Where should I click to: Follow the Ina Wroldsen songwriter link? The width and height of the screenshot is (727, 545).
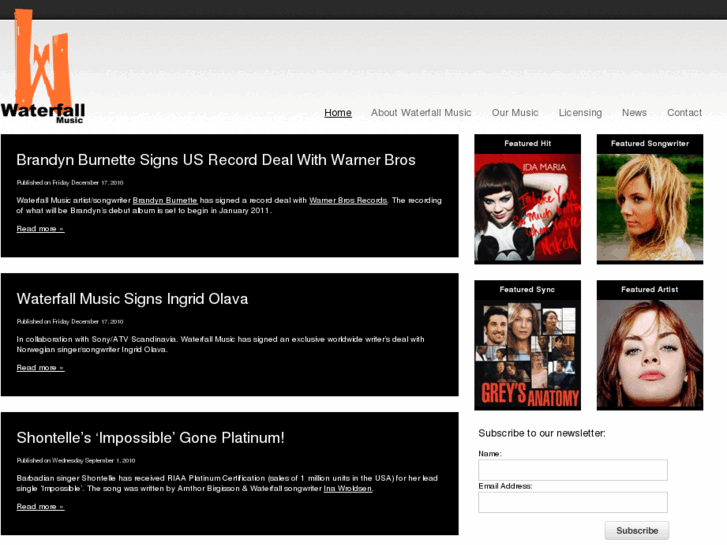347,488
